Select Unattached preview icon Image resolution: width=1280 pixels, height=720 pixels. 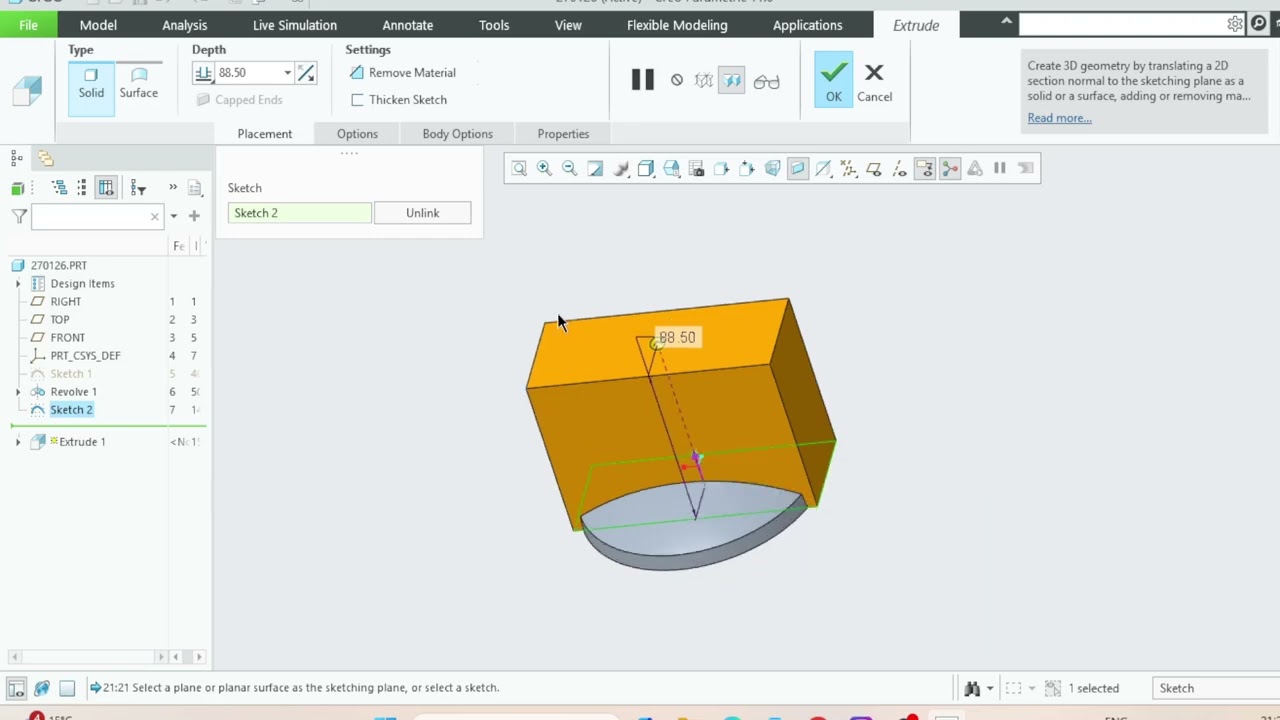[704, 81]
